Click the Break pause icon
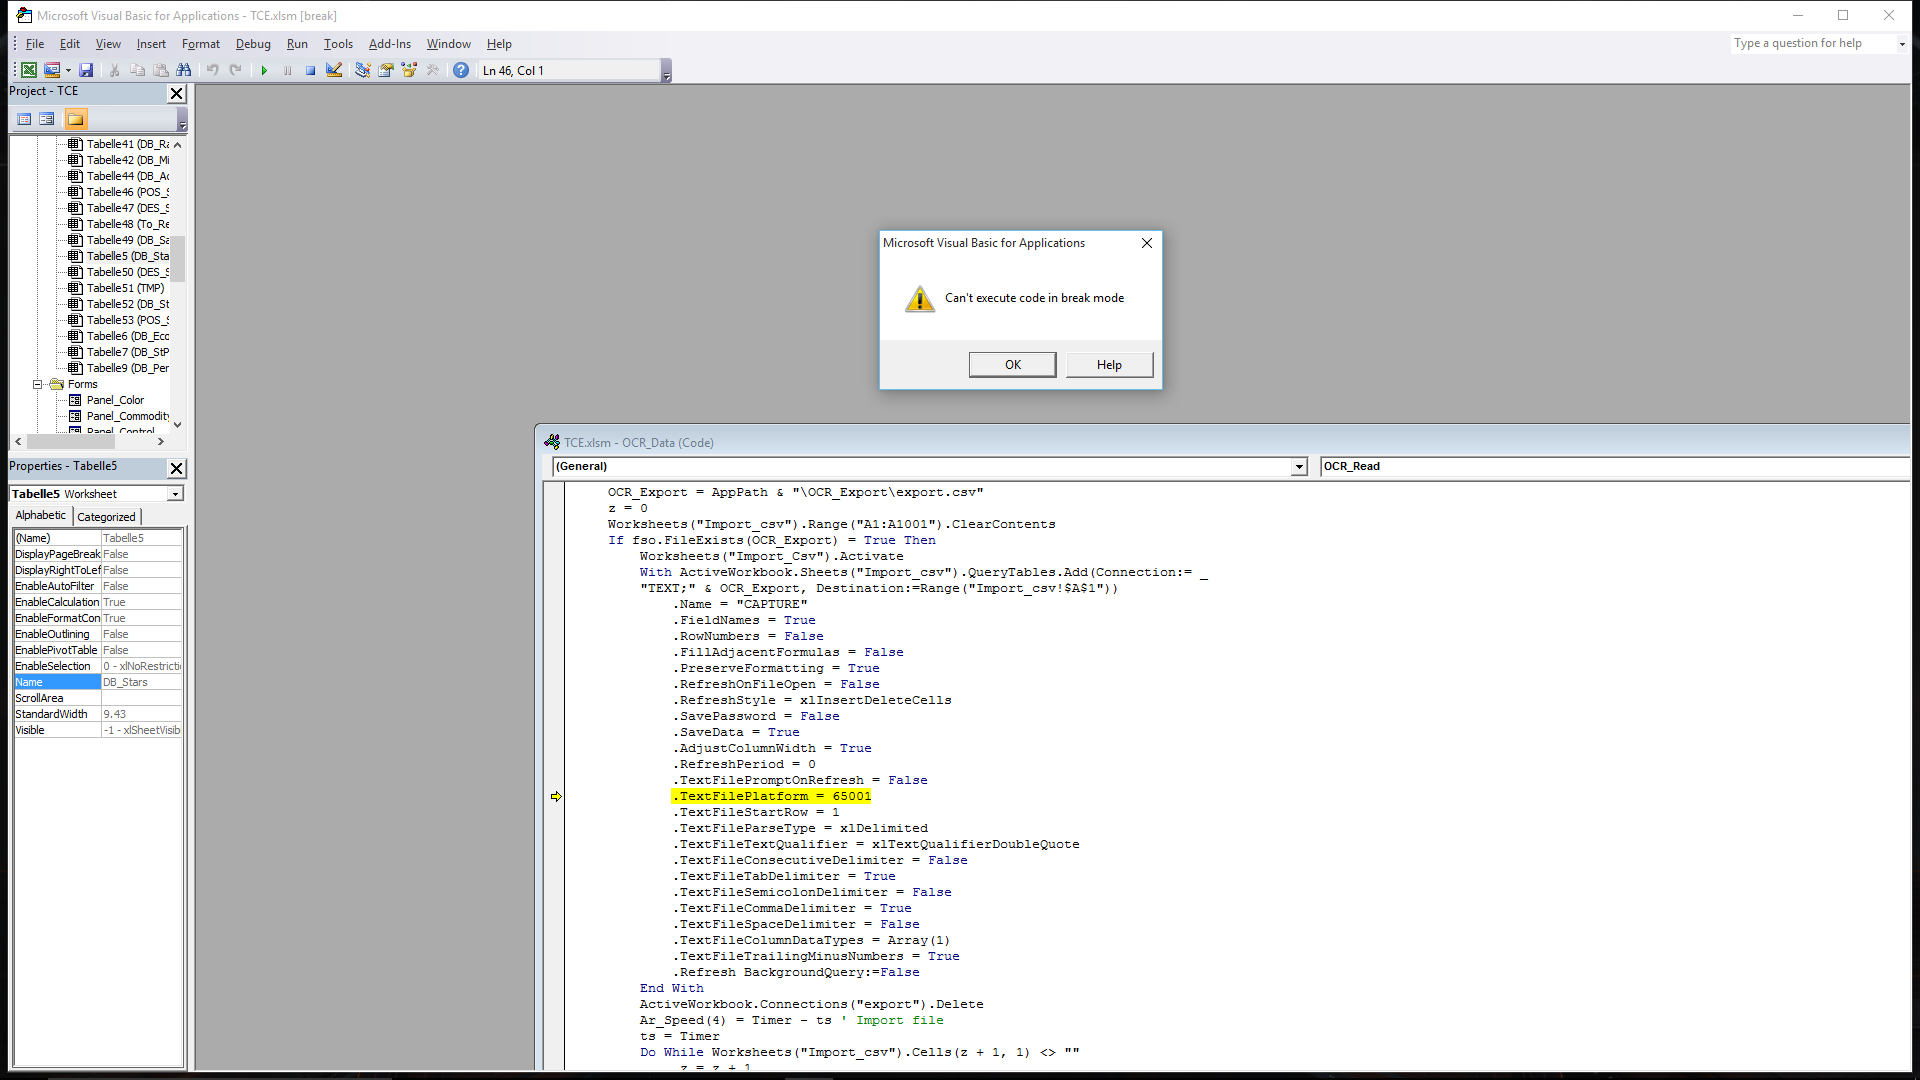Screen dimensions: 1920x1080 coord(287,70)
